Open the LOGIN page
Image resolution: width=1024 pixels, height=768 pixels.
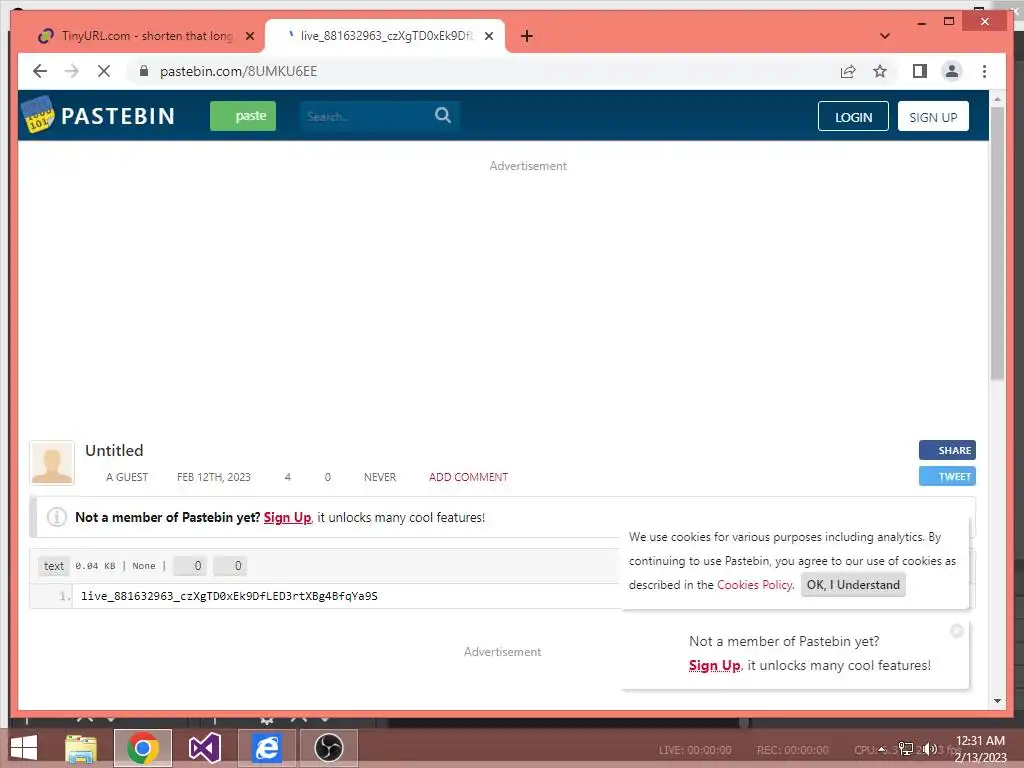point(853,116)
